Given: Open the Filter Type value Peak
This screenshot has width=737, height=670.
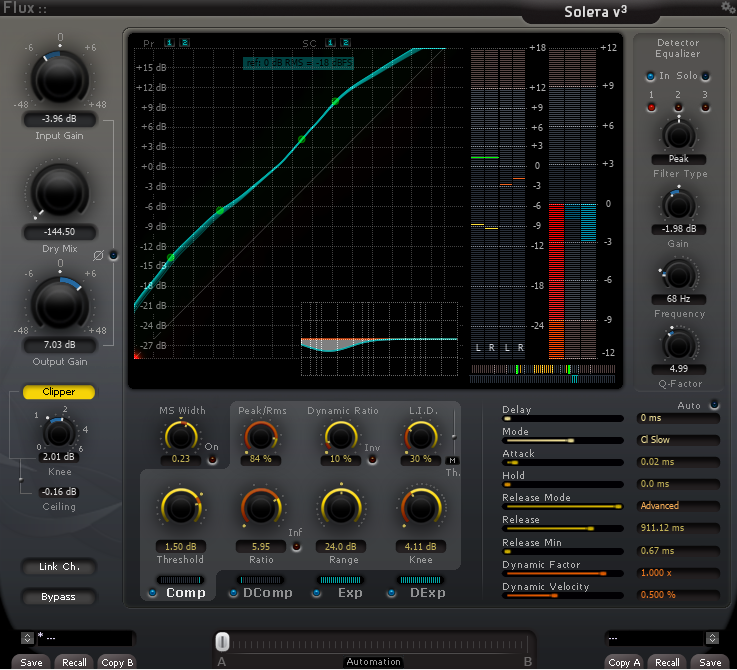Looking at the screenshot, I should pyautogui.click(x=679, y=159).
